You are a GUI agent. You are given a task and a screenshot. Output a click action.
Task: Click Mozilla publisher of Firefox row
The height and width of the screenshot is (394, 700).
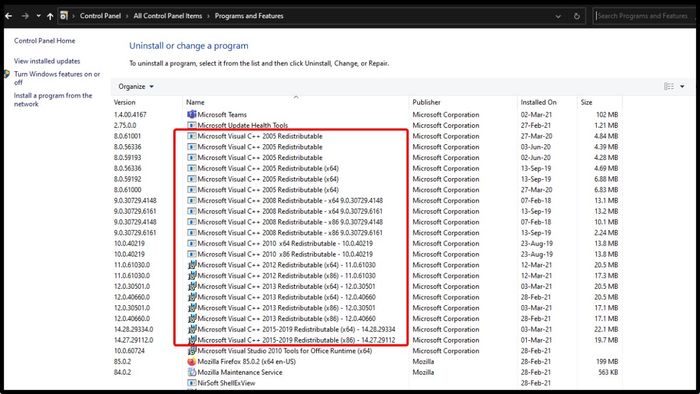click(423, 361)
